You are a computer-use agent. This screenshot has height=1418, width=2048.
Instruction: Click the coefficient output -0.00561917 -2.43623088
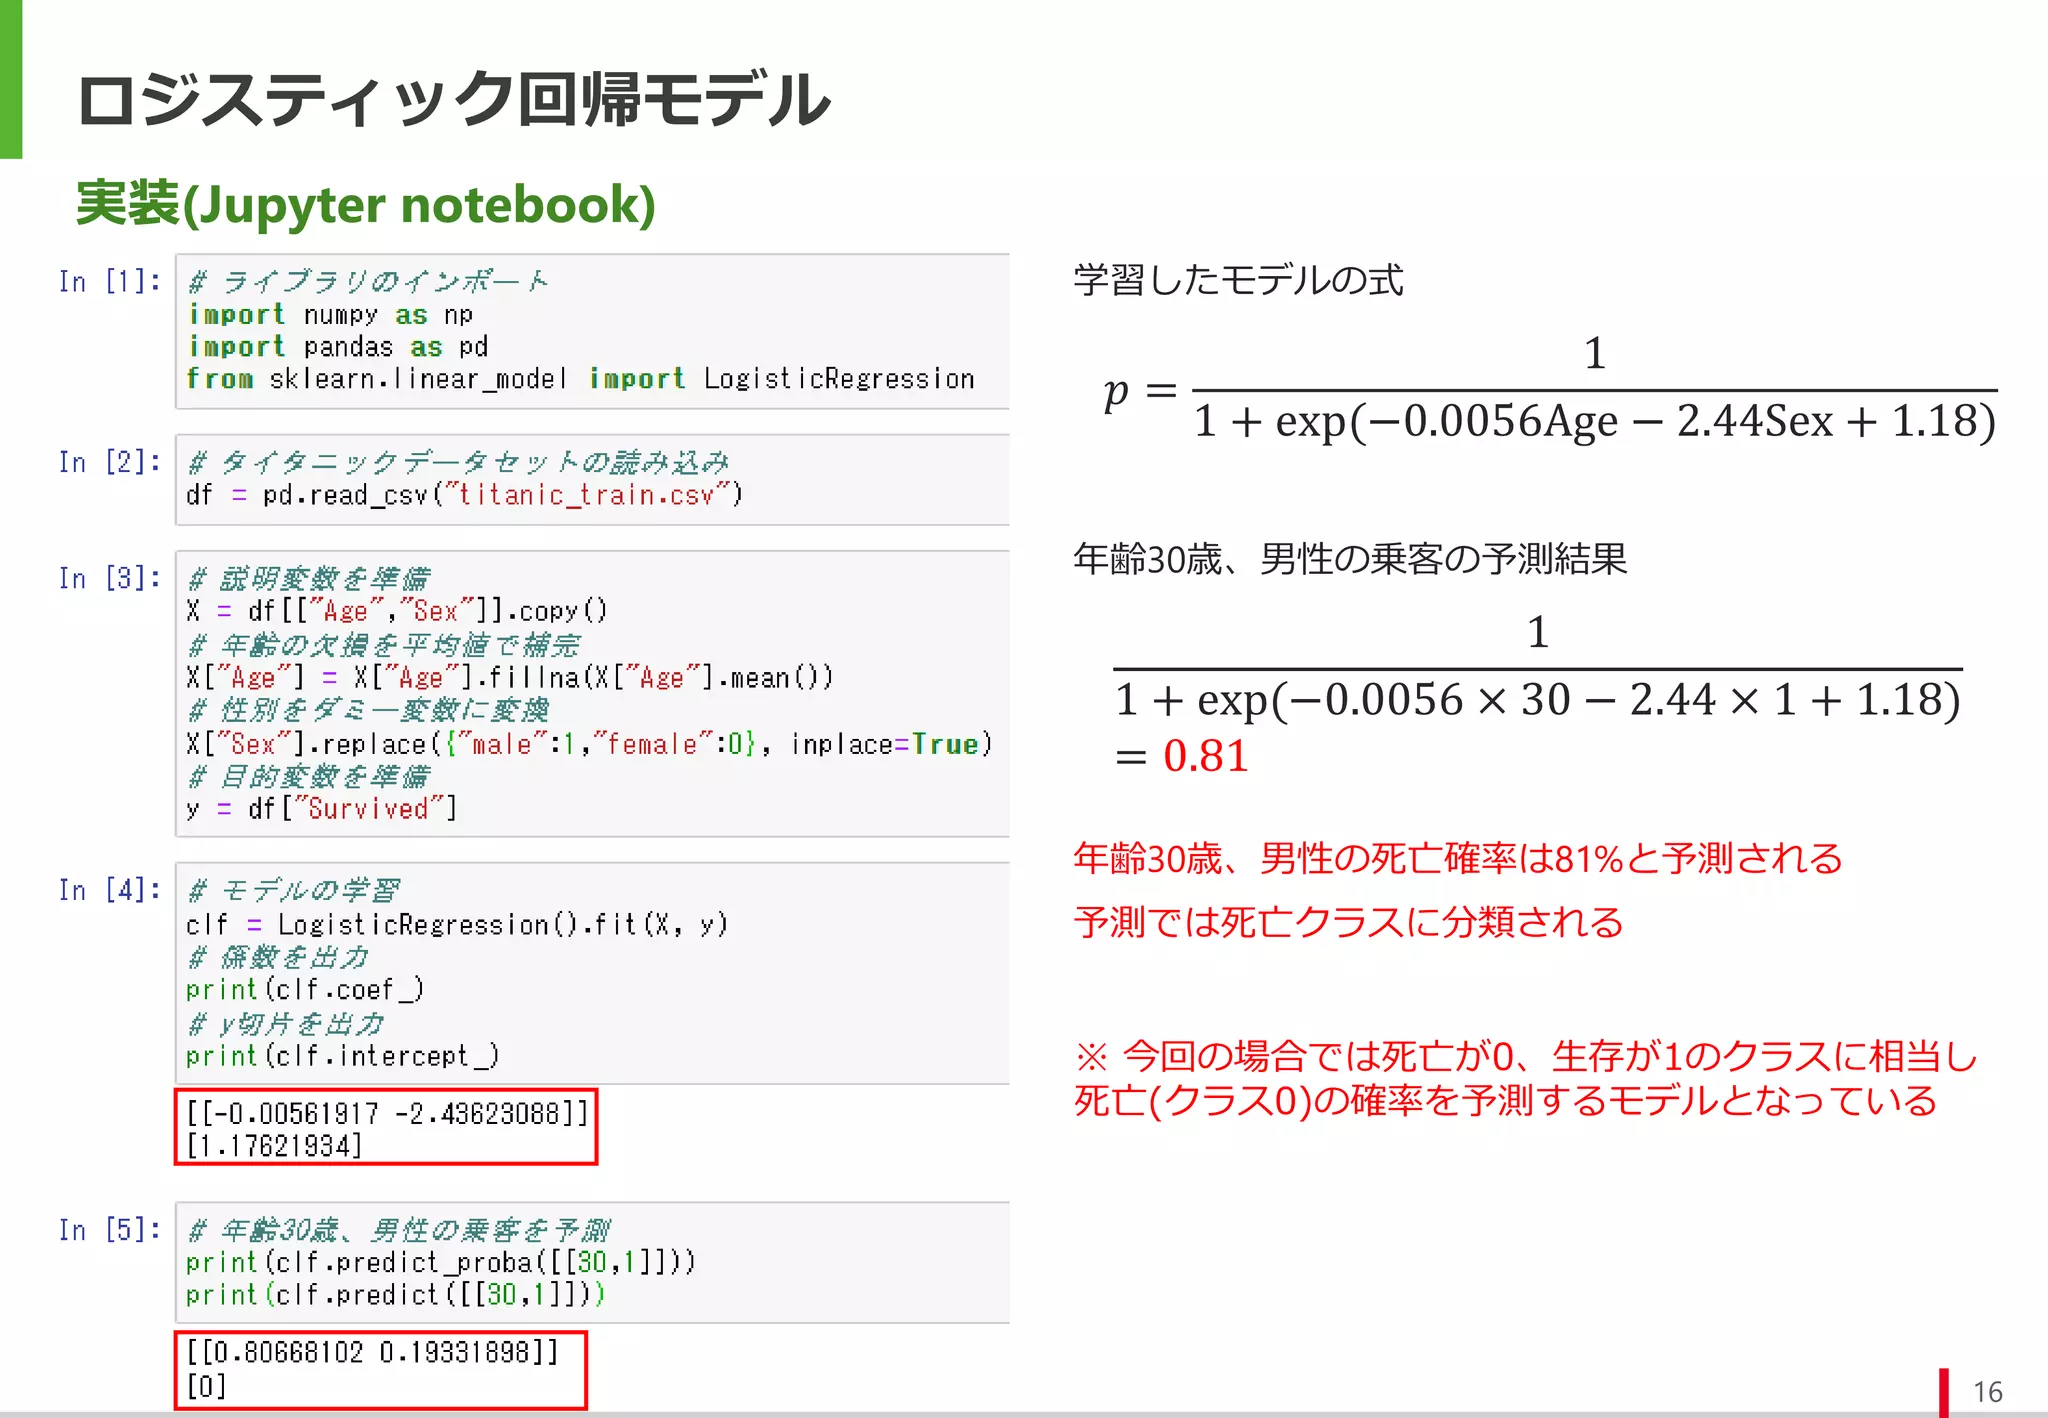point(388,1113)
